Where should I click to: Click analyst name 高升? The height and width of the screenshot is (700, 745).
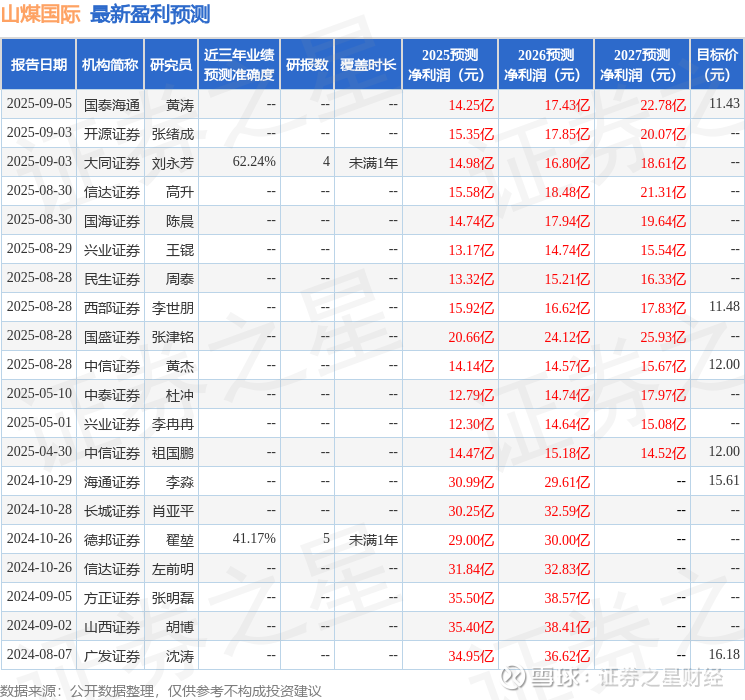pos(180,192)
